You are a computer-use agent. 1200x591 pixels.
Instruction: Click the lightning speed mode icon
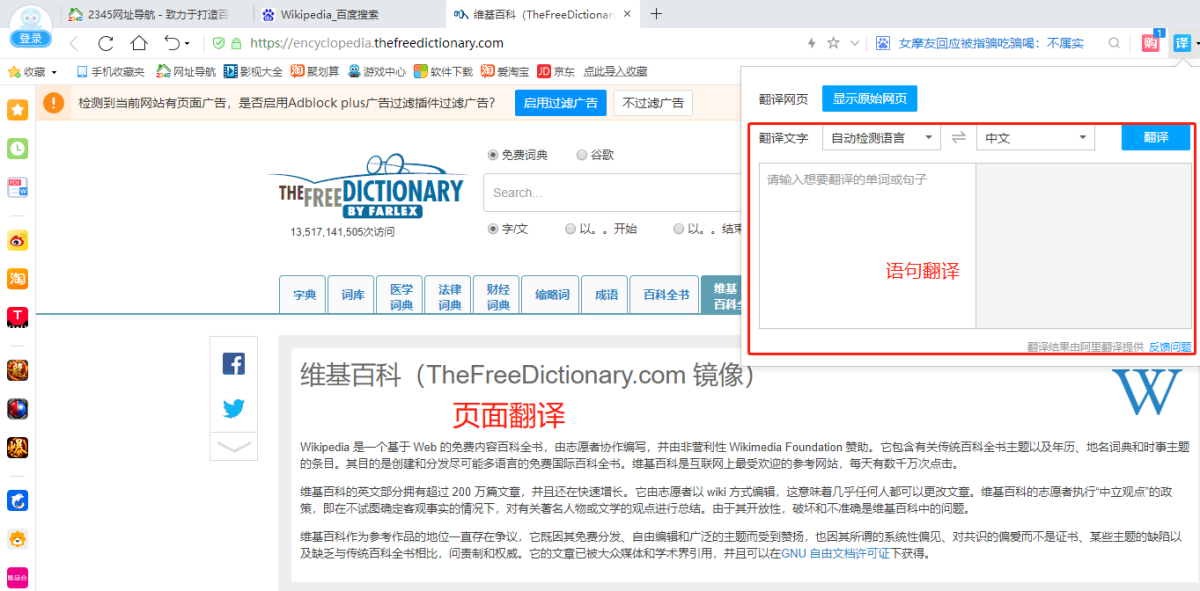[x=812, y=43]
